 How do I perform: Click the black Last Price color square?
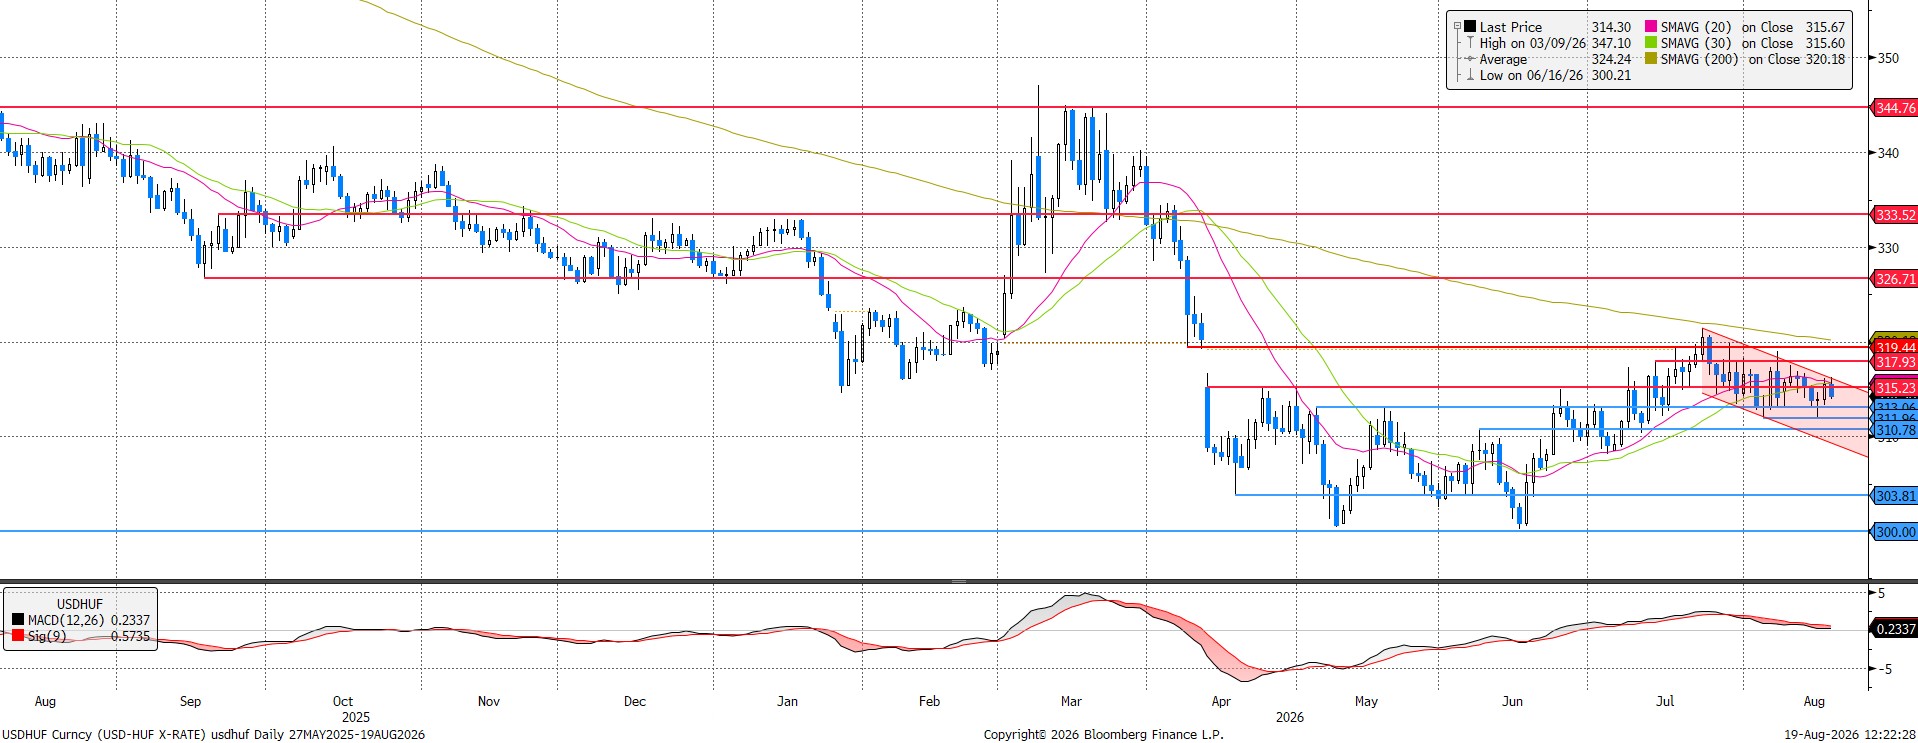(1470, 27)
